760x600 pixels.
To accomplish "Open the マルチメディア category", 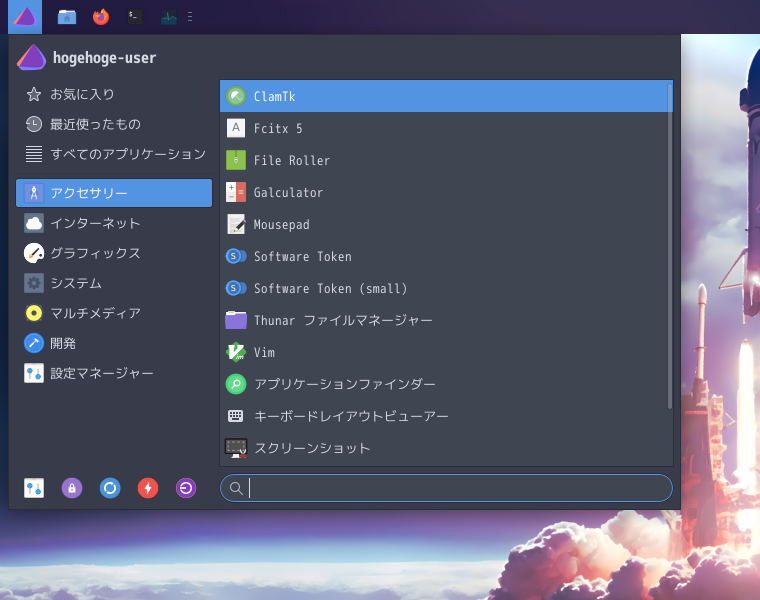I will (114, 313).
